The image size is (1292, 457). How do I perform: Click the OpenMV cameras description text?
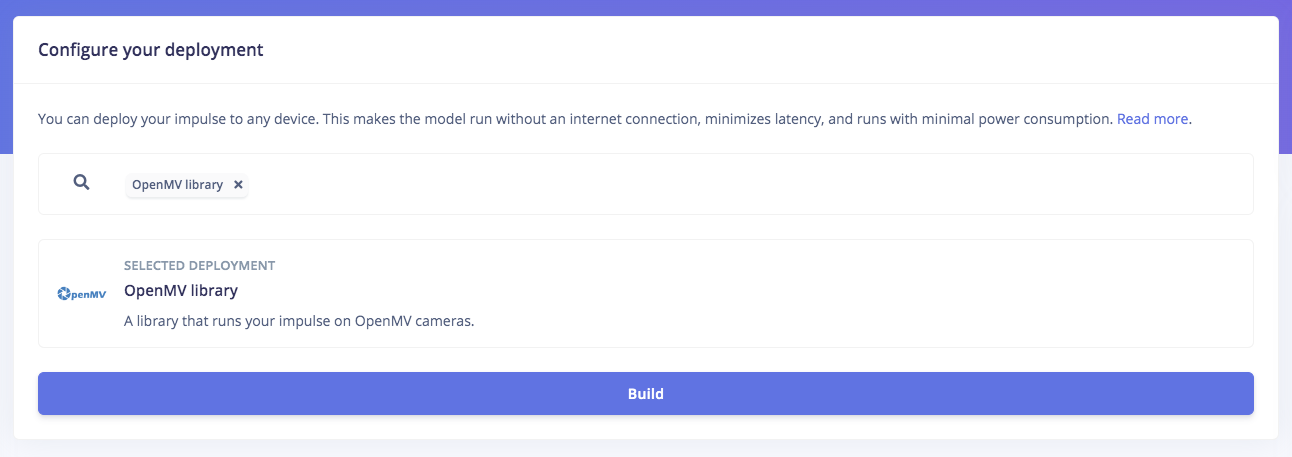coord(299,322)
